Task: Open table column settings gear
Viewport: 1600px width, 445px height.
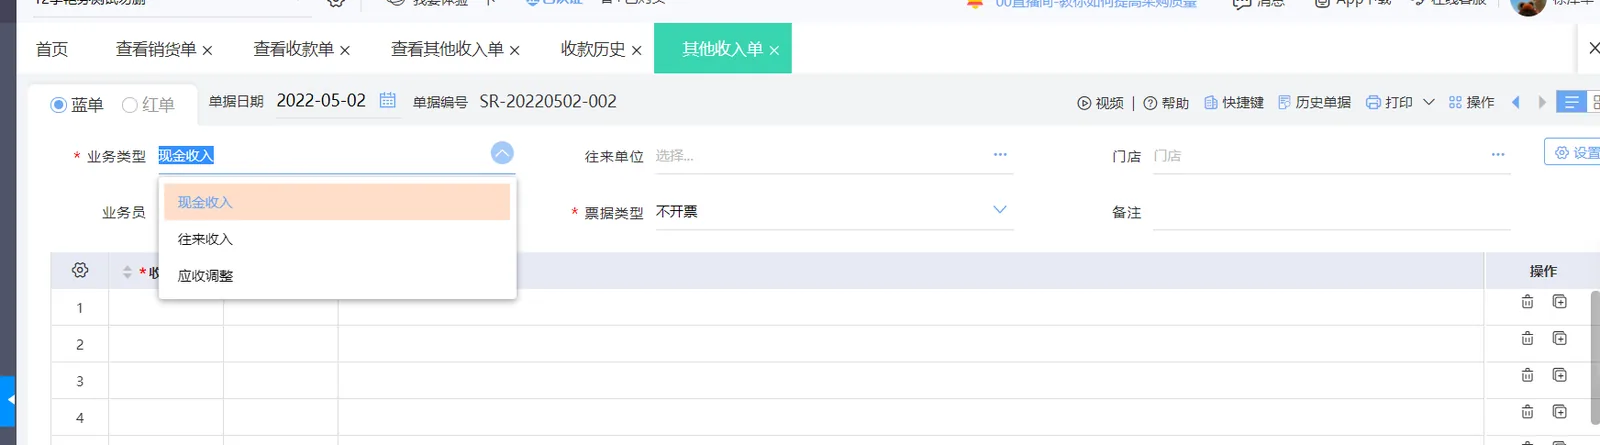Action: click(80, 270)
